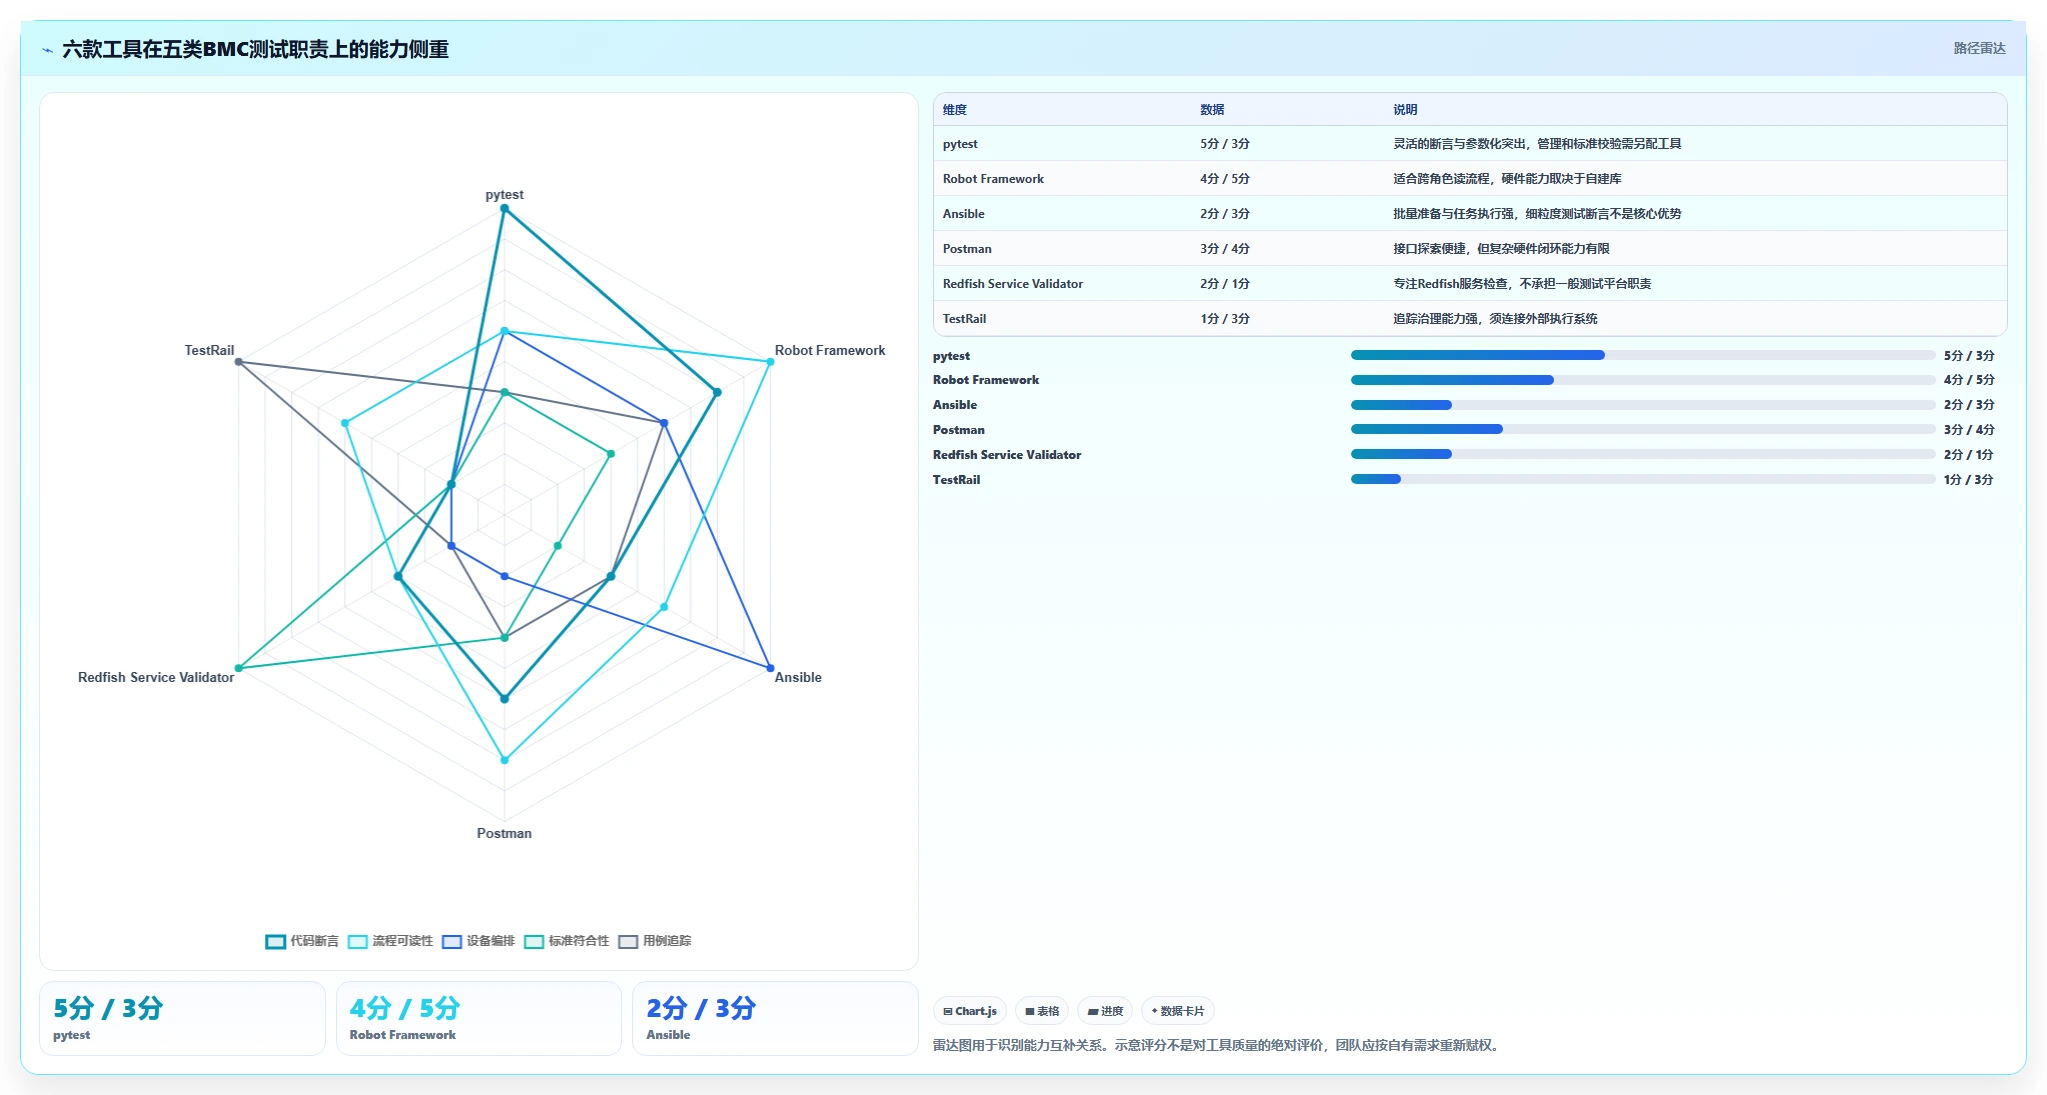Click the Robot Framework radar axis label
The height and width of the screenshot is (1095, 2047).
click(830, 350)
